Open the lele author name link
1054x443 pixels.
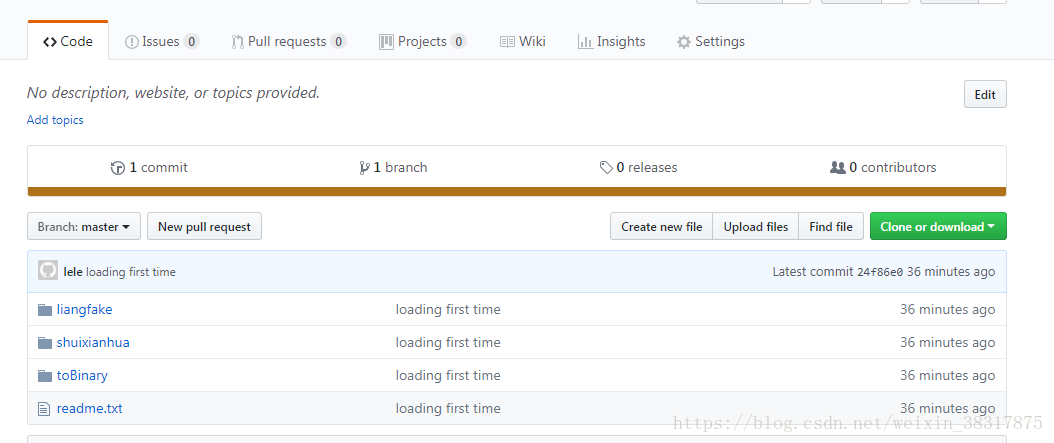coord(73,272)
